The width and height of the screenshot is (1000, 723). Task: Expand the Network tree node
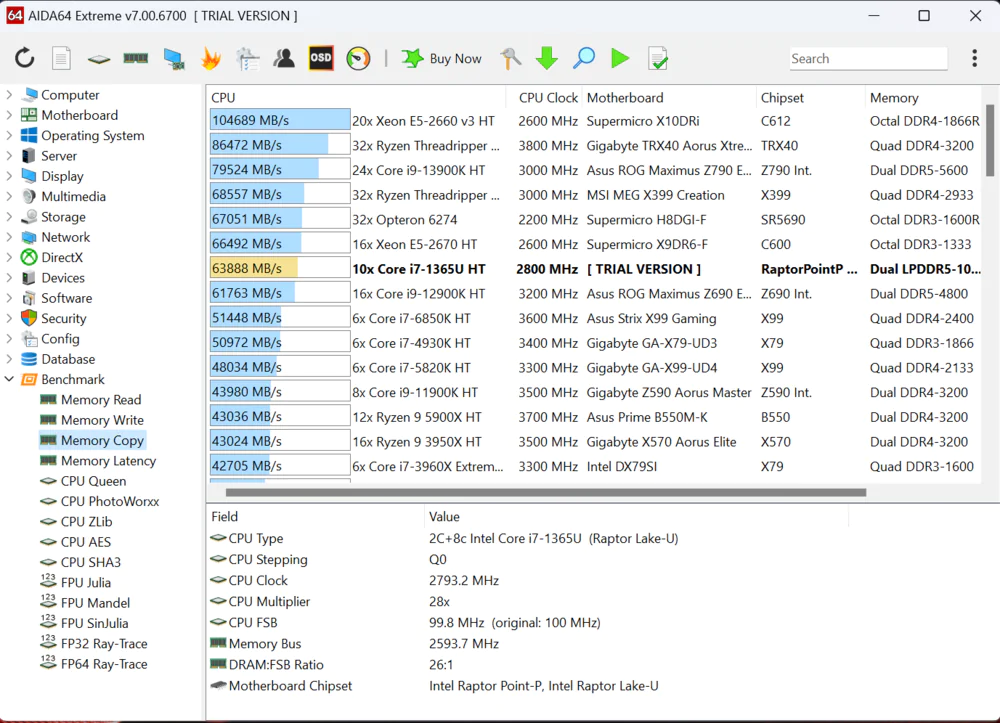click(9, 237)
